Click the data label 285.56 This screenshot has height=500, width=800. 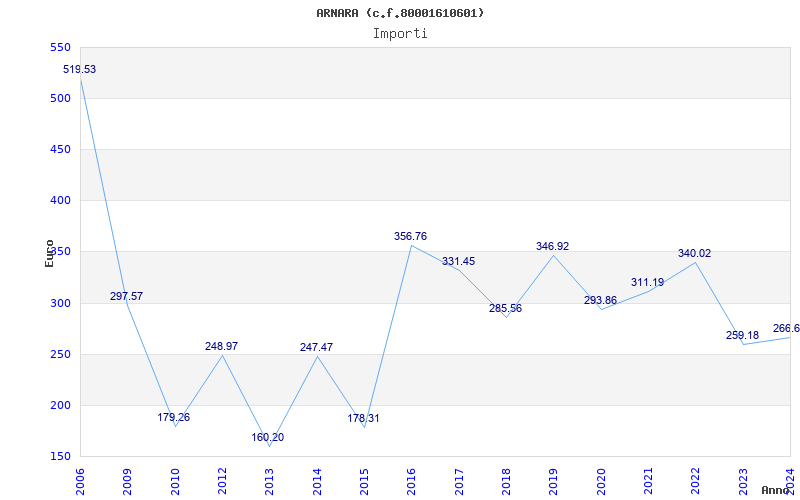tap(506, 309)
